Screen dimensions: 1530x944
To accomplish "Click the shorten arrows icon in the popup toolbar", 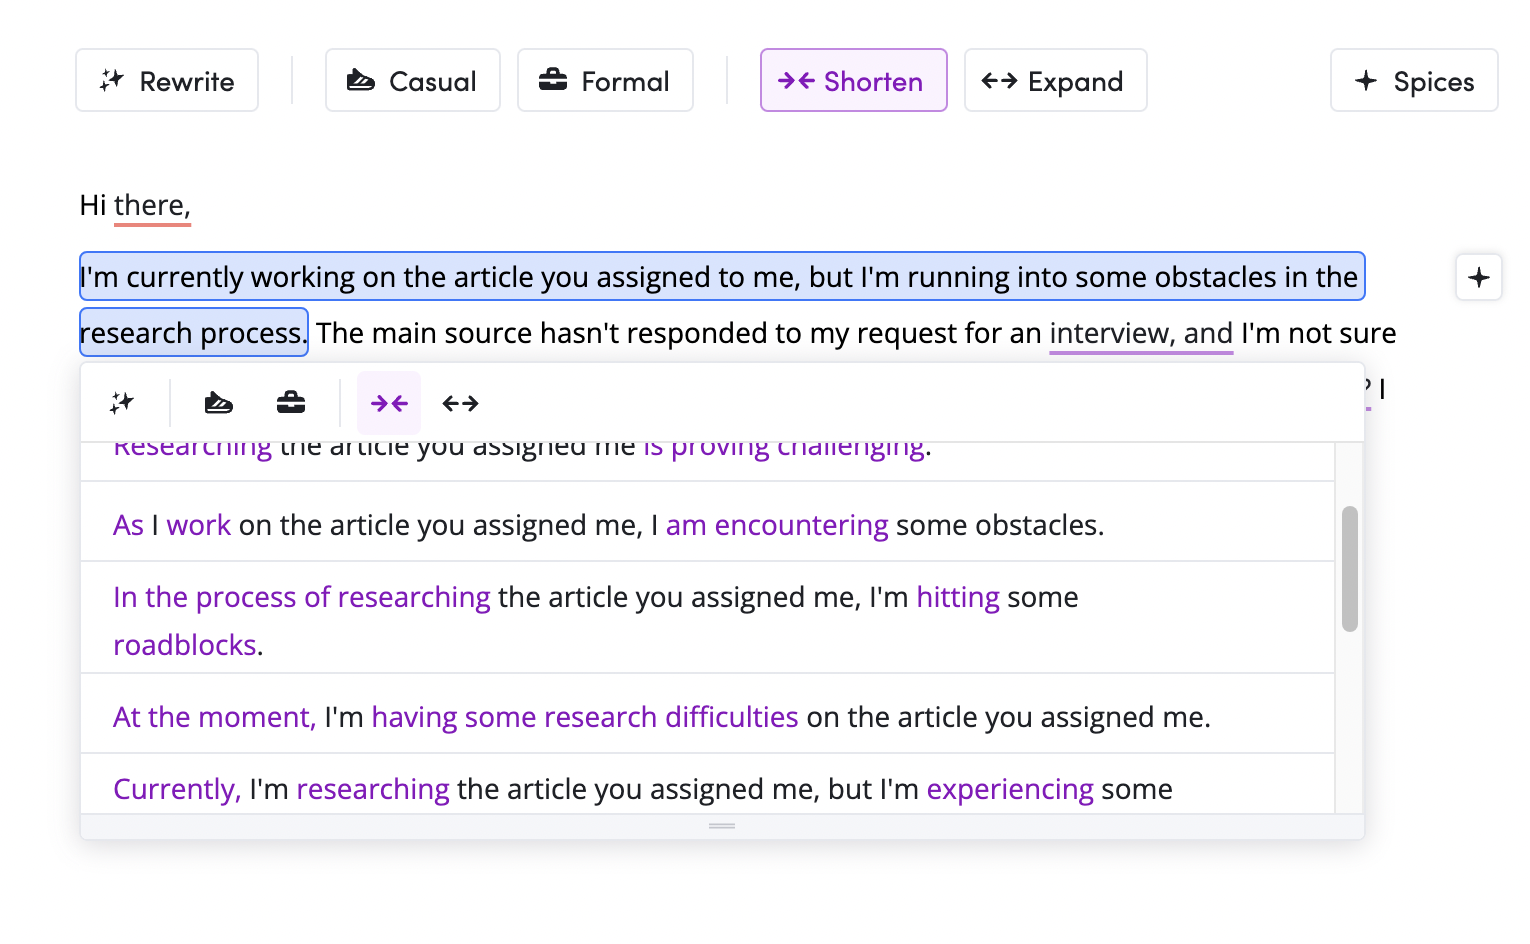I will point(389,403).
